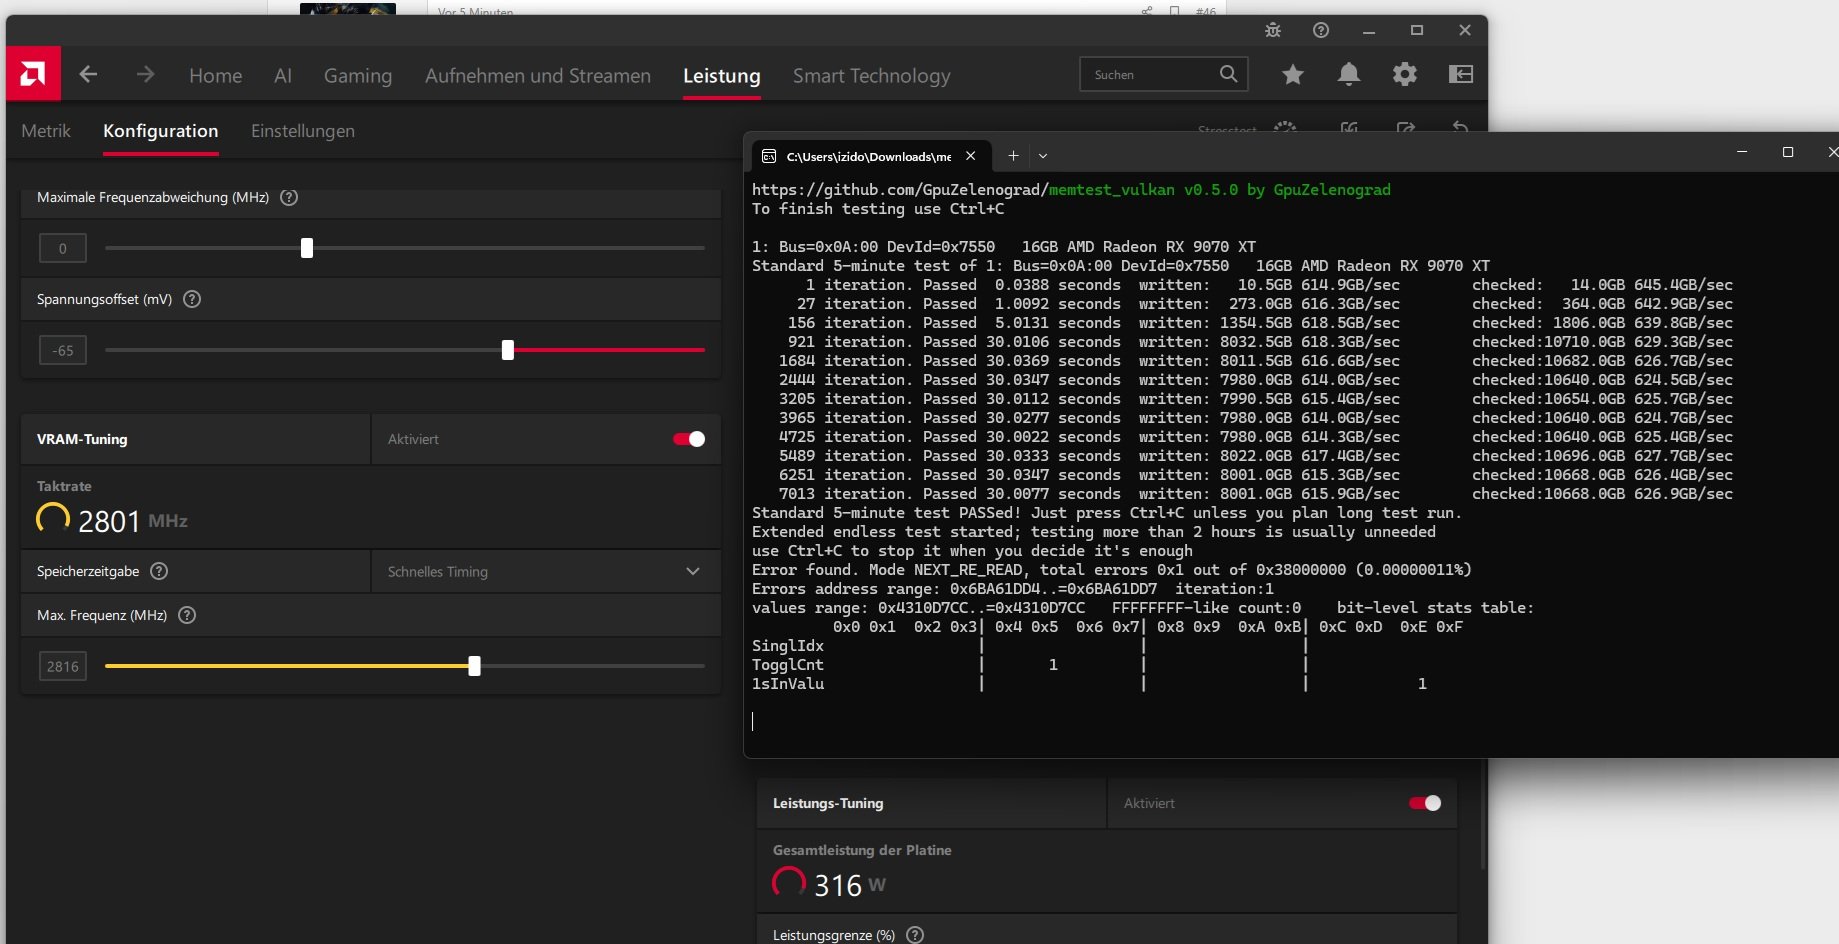Click the Max. Frequenz slider handle

tap(475, 666)
